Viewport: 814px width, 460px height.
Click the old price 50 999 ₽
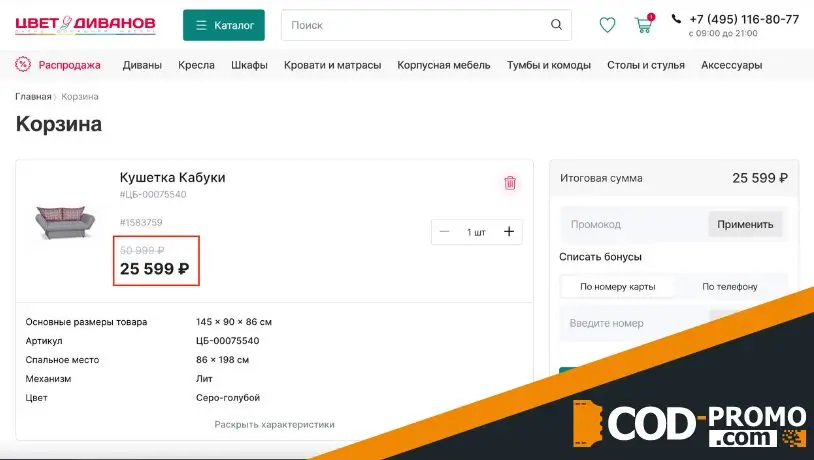point(142,250)
